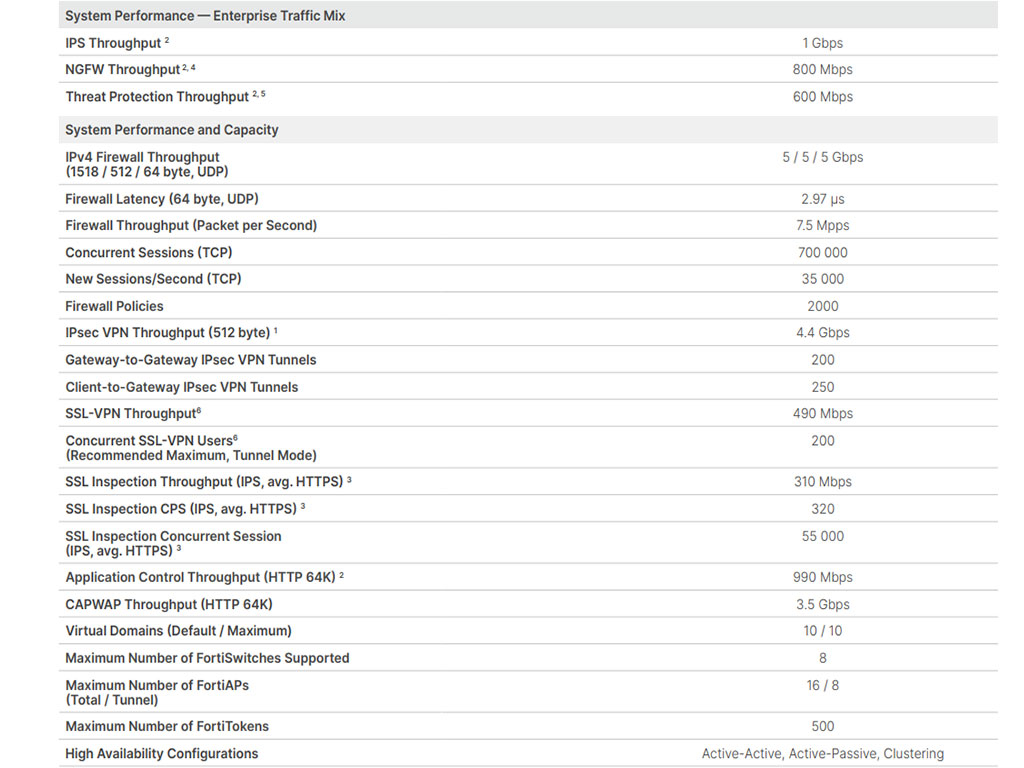Click the Threat Protection Throughput label
Image resolution: width=1024 pixels, height=768 pixels.
point(157,97)
